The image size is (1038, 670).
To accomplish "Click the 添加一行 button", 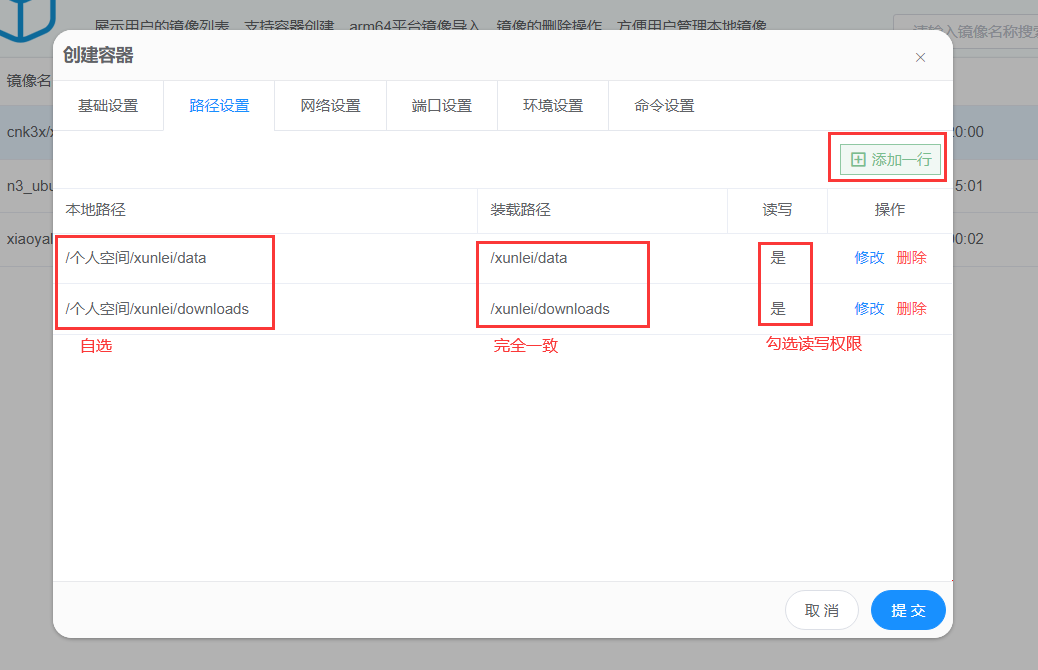I will pyautogui.click(x=890, y=160).
